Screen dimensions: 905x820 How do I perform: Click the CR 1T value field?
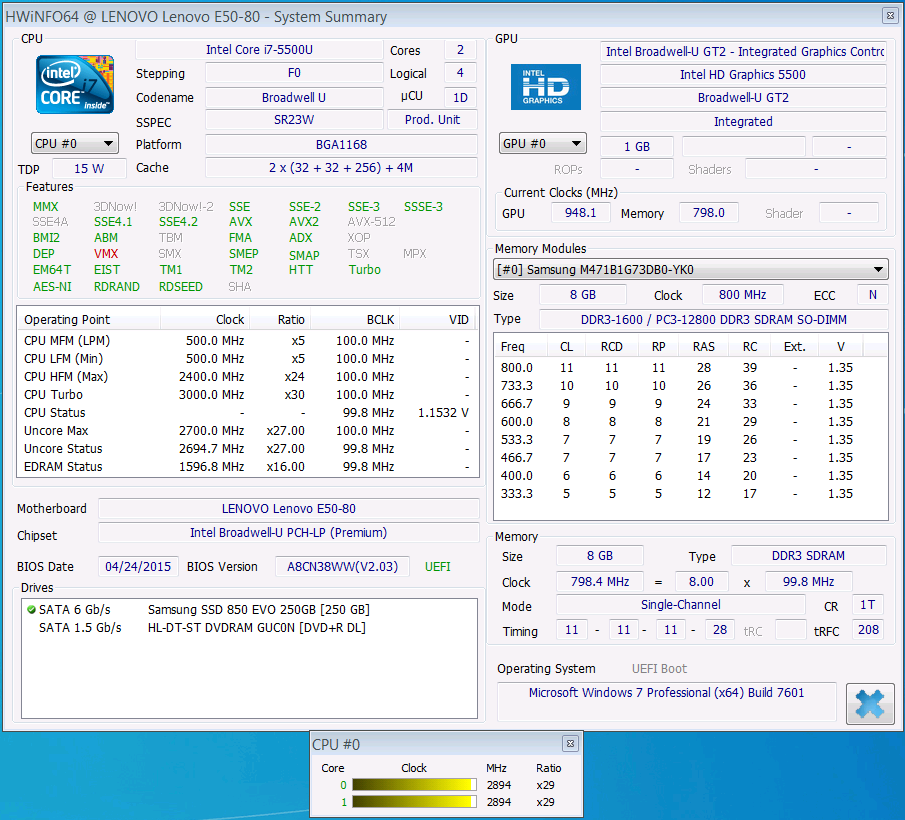(x=868, y=605)
